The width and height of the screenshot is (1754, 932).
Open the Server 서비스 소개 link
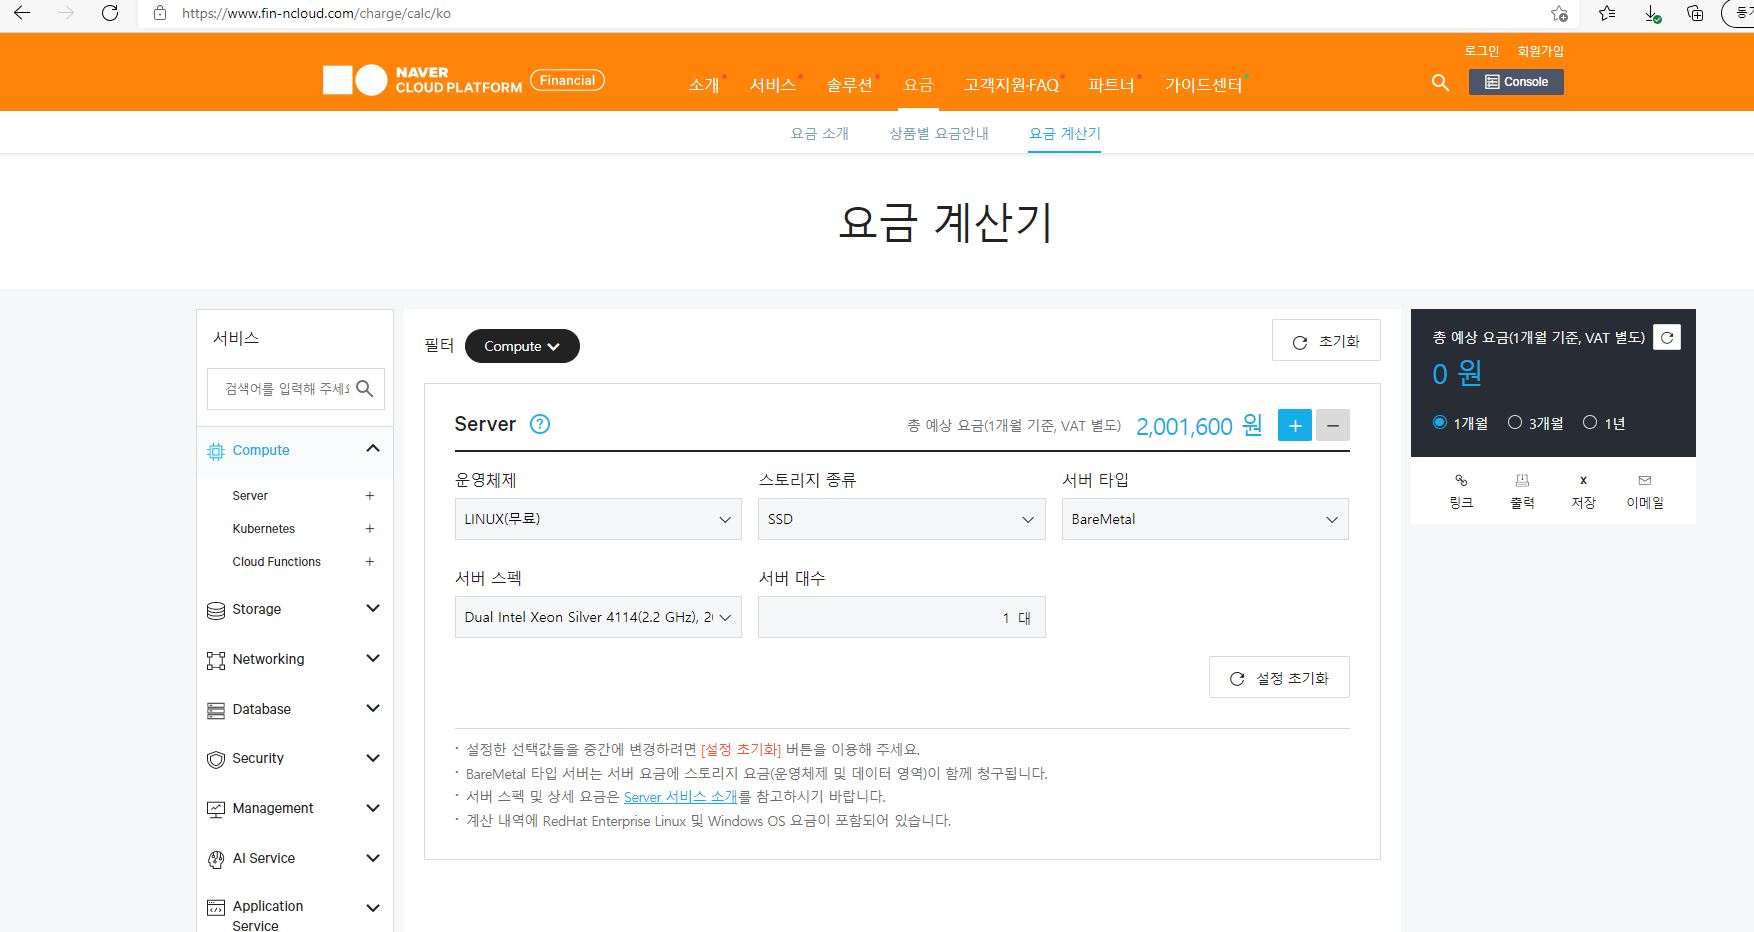(680, 797)
